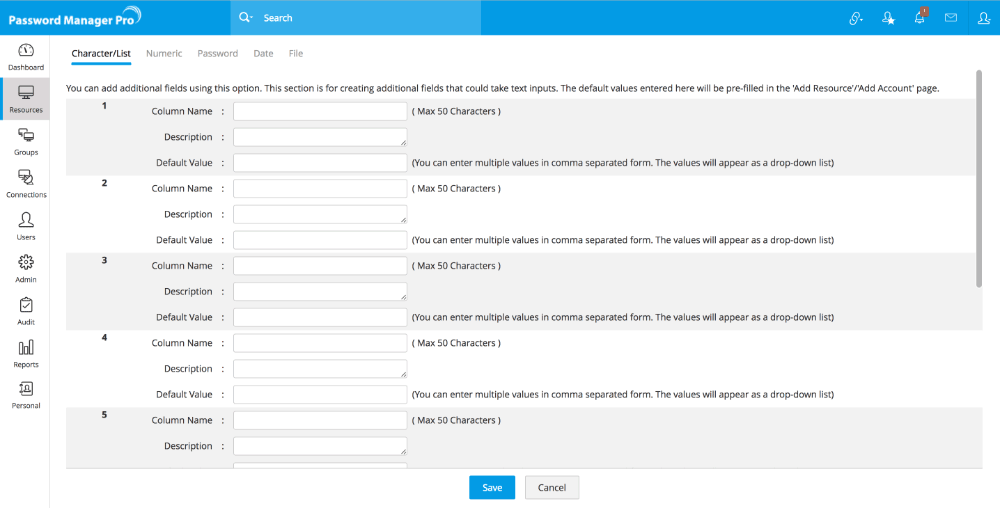
Task: Open the user profile menu
Action: pyautogui.click(x=983, y=17)
